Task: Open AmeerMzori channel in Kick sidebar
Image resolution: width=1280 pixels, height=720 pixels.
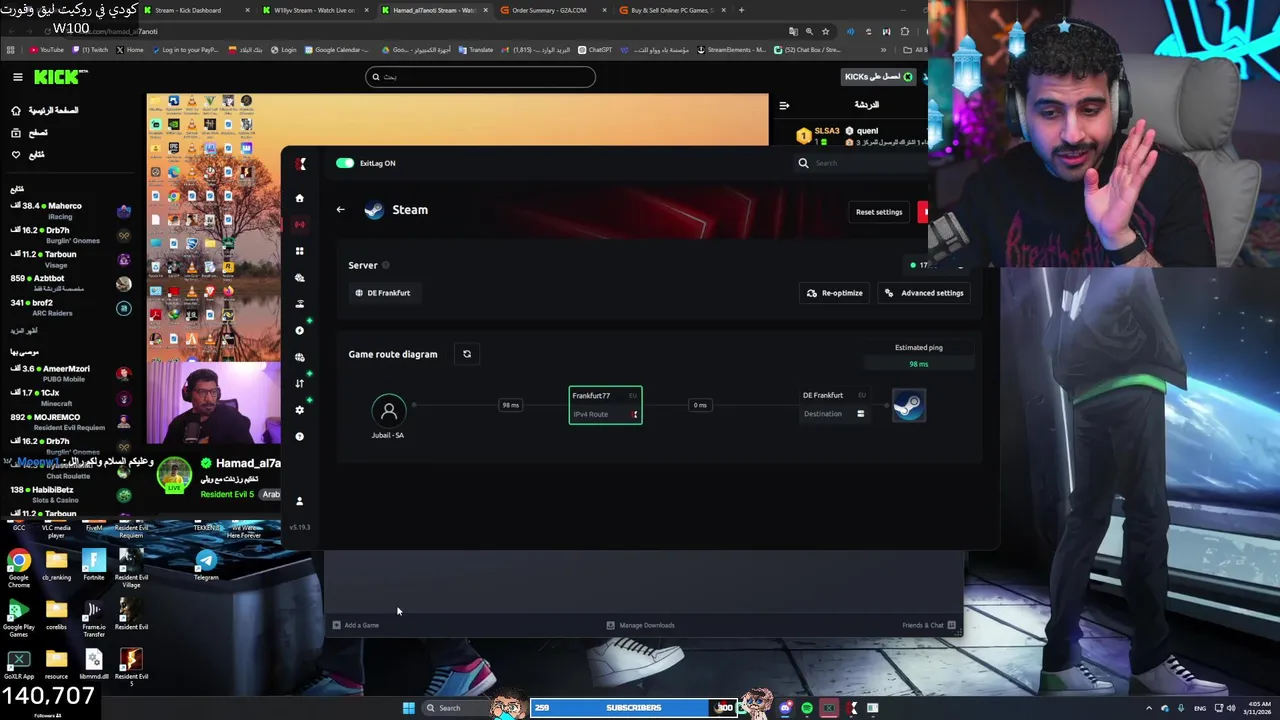Action: pos(70,374)
